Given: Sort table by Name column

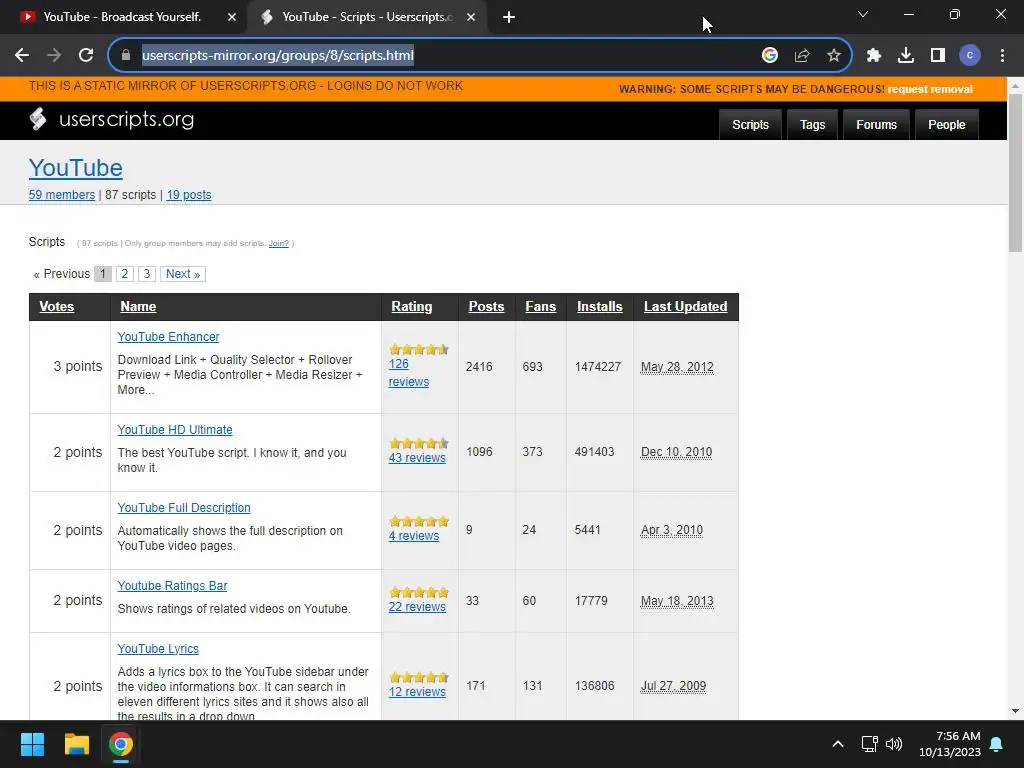Looking at the screenshot, I should (138, 306).
